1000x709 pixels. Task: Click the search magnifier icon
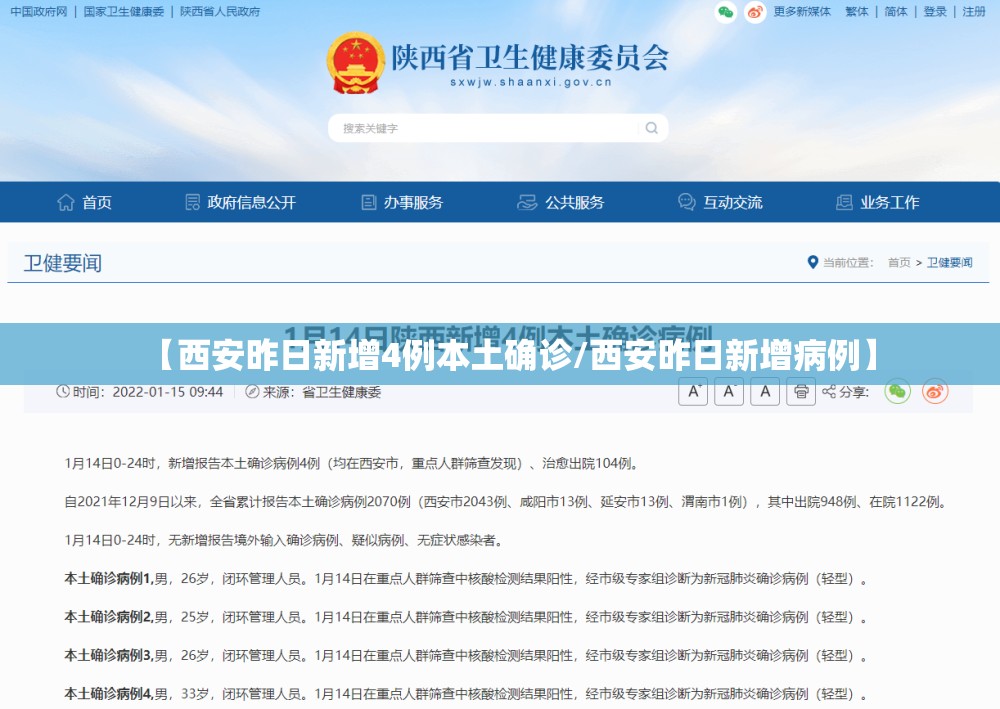point(651,128)
